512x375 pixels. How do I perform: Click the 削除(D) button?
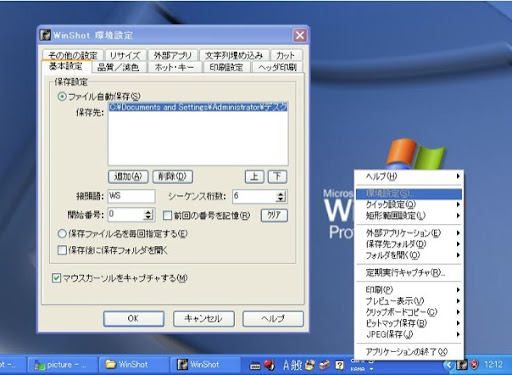(172, 176)
